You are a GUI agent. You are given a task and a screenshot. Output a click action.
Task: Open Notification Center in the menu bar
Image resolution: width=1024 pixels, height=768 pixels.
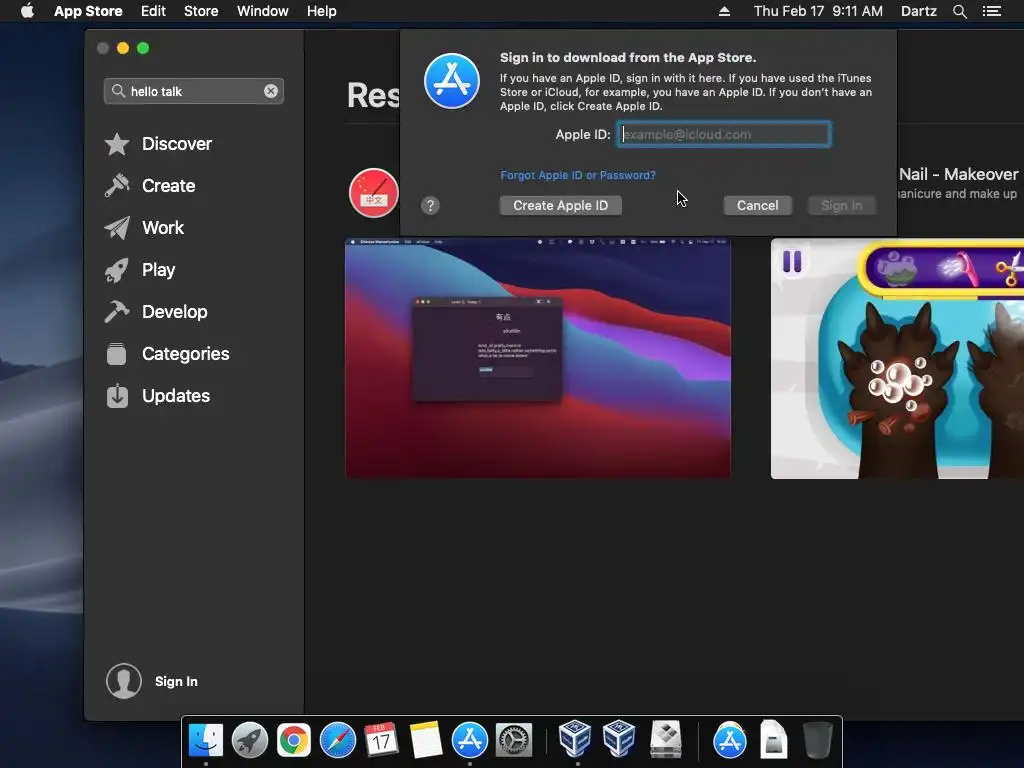992,11
